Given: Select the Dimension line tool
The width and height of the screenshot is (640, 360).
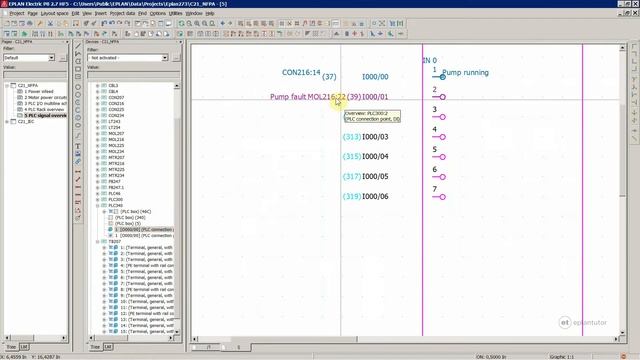Looking at the screenshot, I should 78,171.
